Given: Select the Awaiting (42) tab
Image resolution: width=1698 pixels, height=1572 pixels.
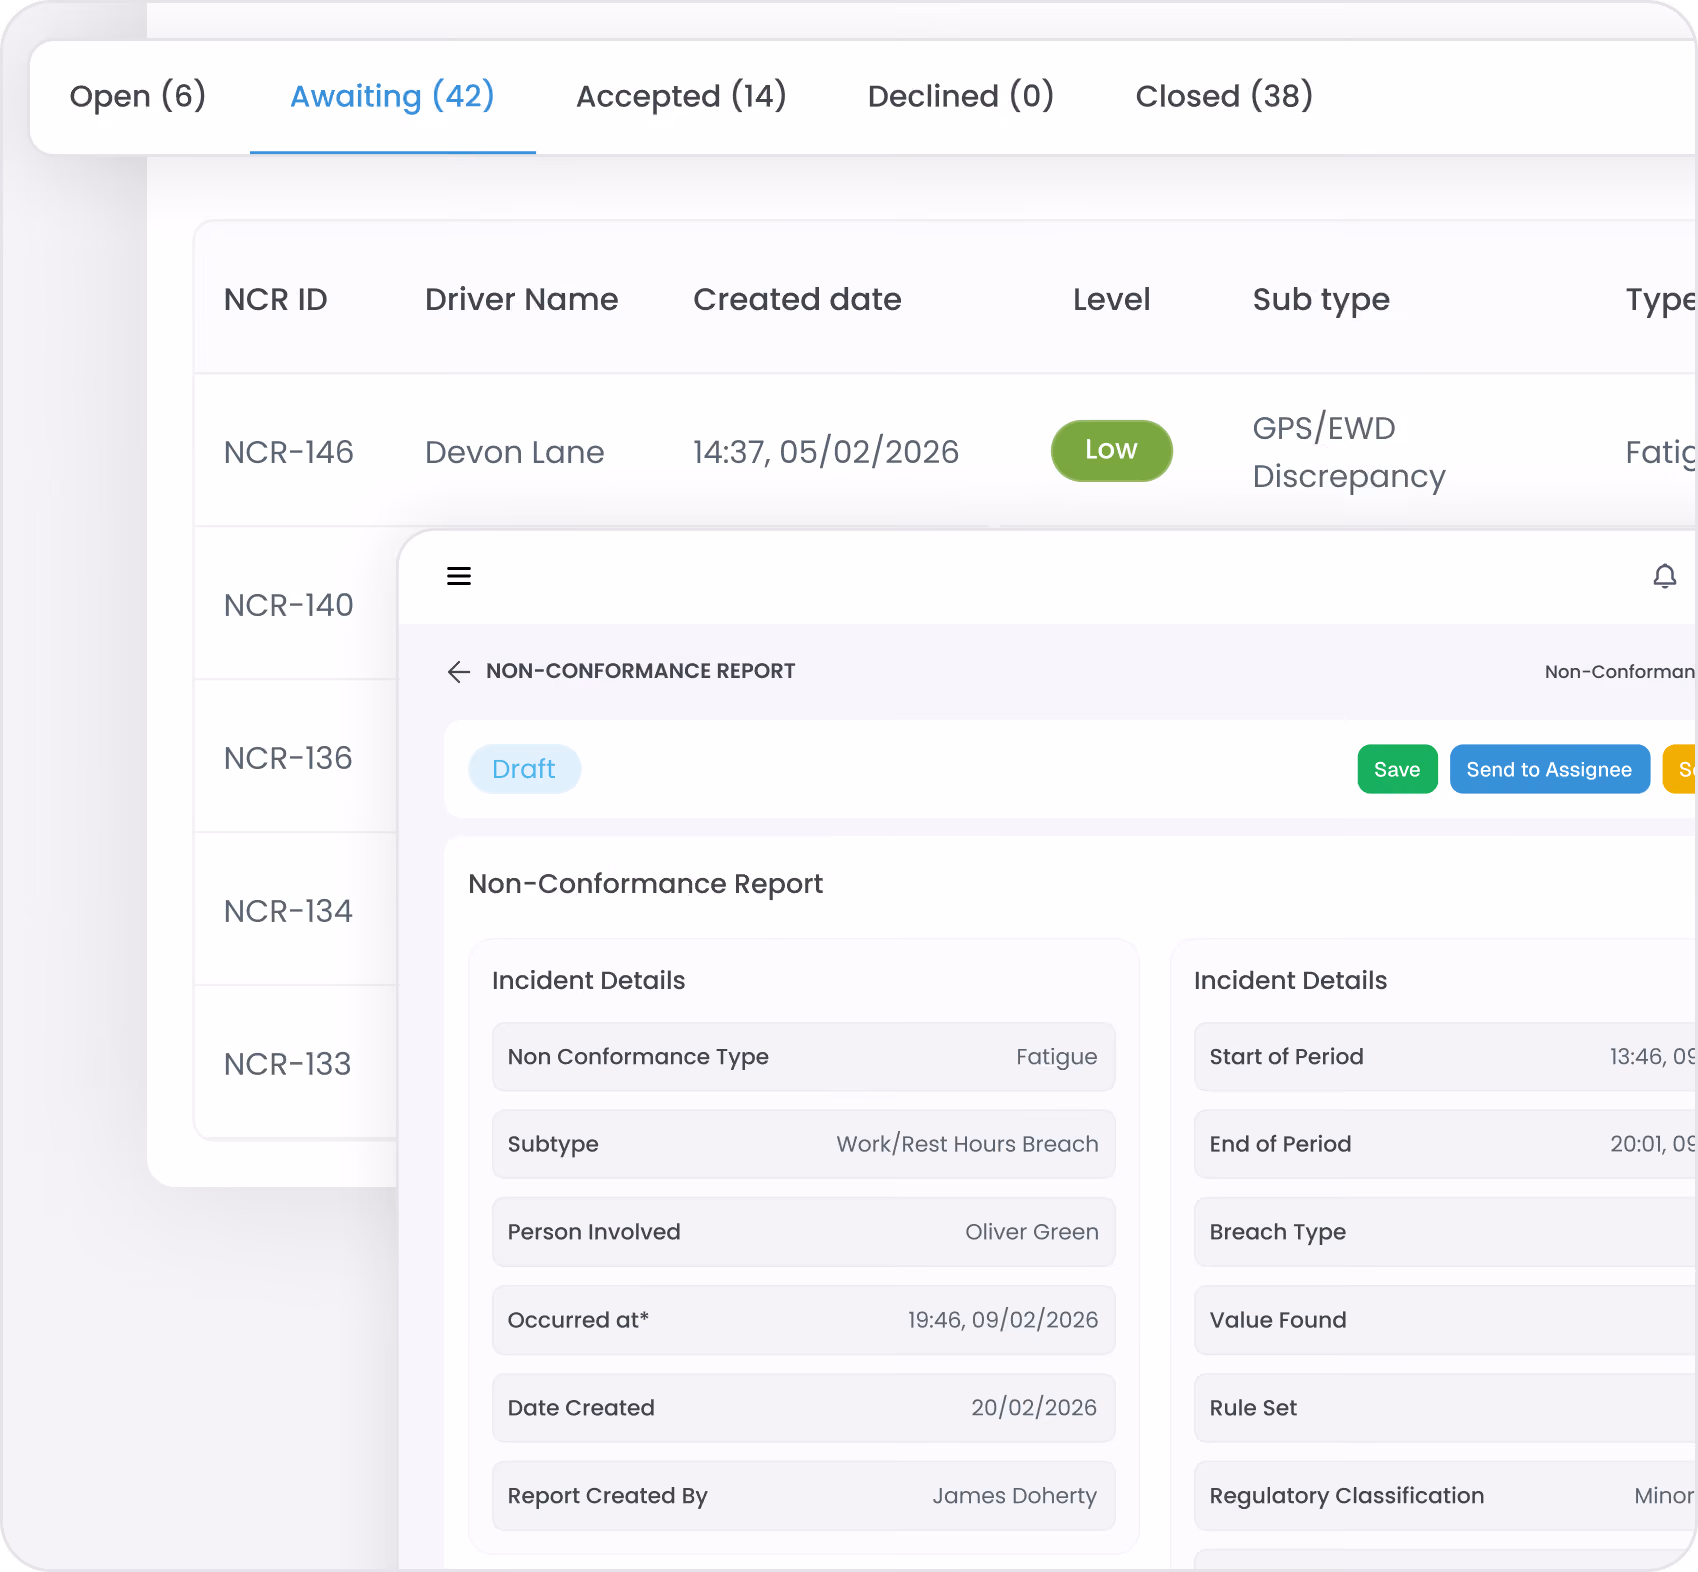Looking at the screenshot, I should click(392, 96).
